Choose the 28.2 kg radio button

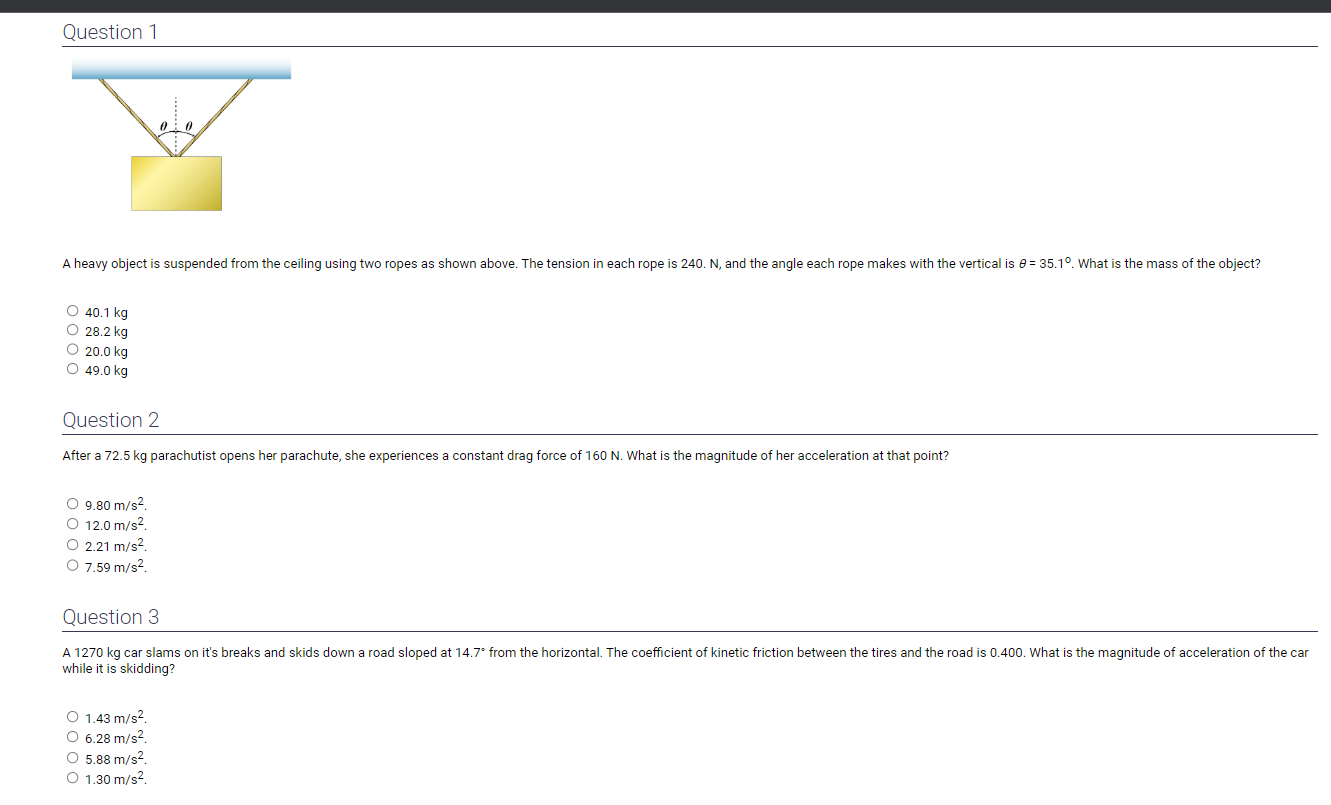point(72,331)
